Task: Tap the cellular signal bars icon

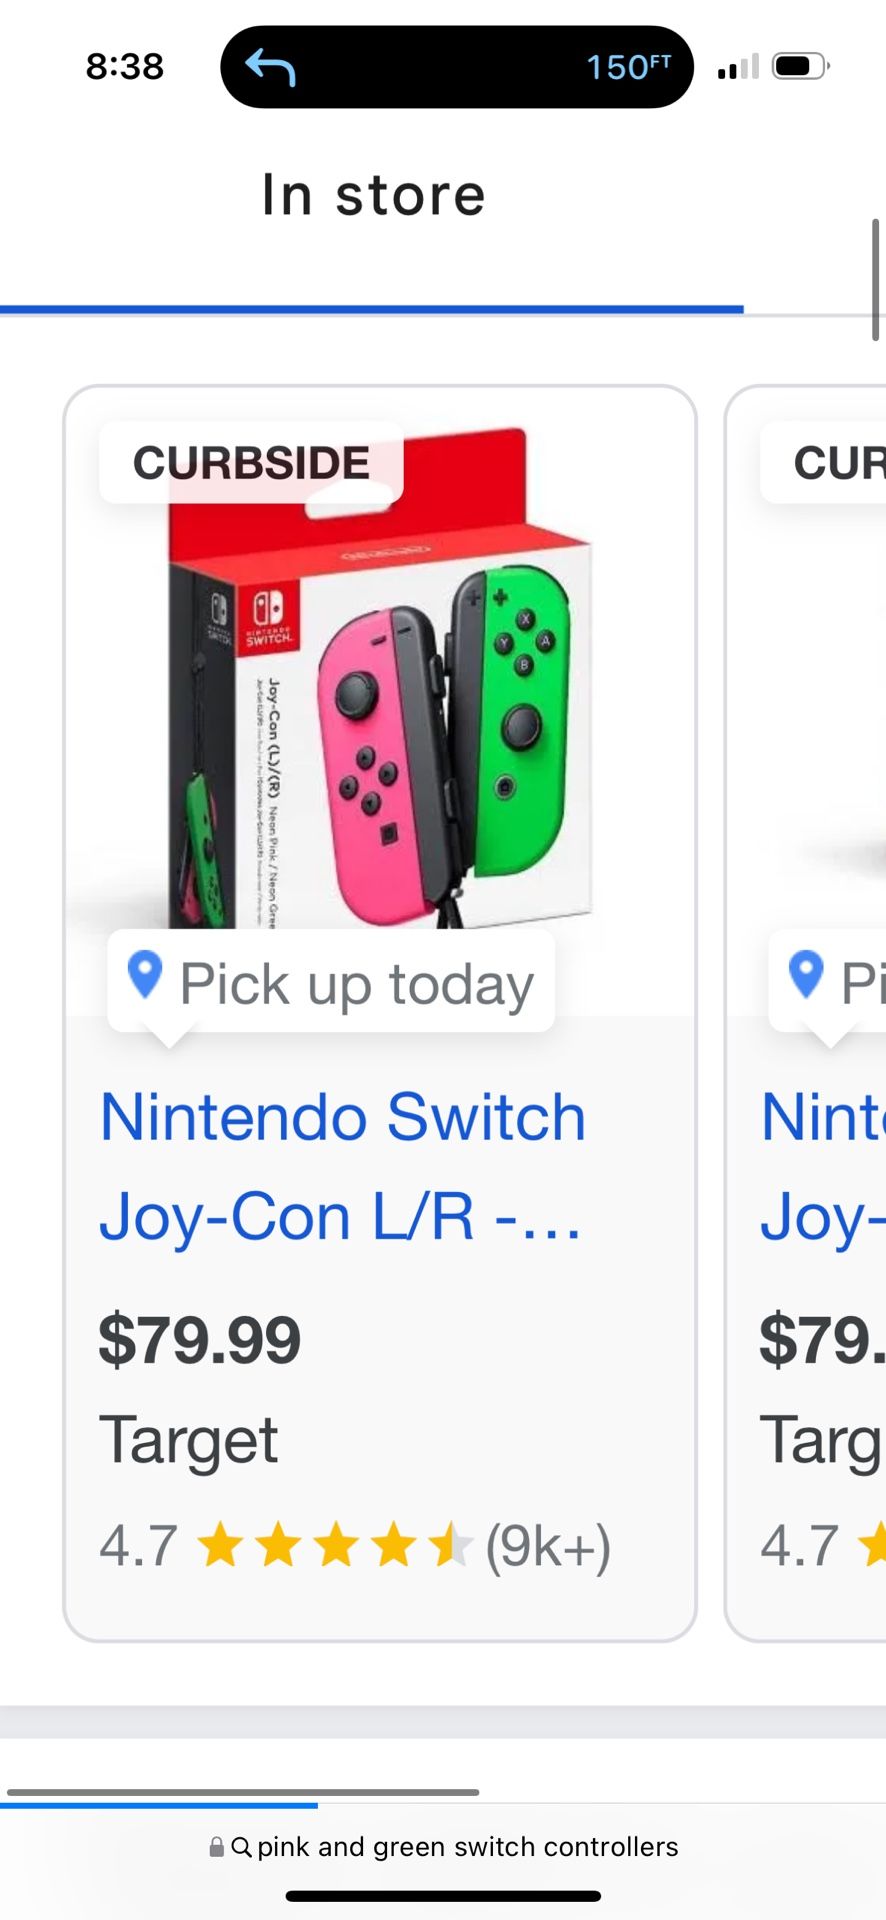Action: [x=738, y=67]
